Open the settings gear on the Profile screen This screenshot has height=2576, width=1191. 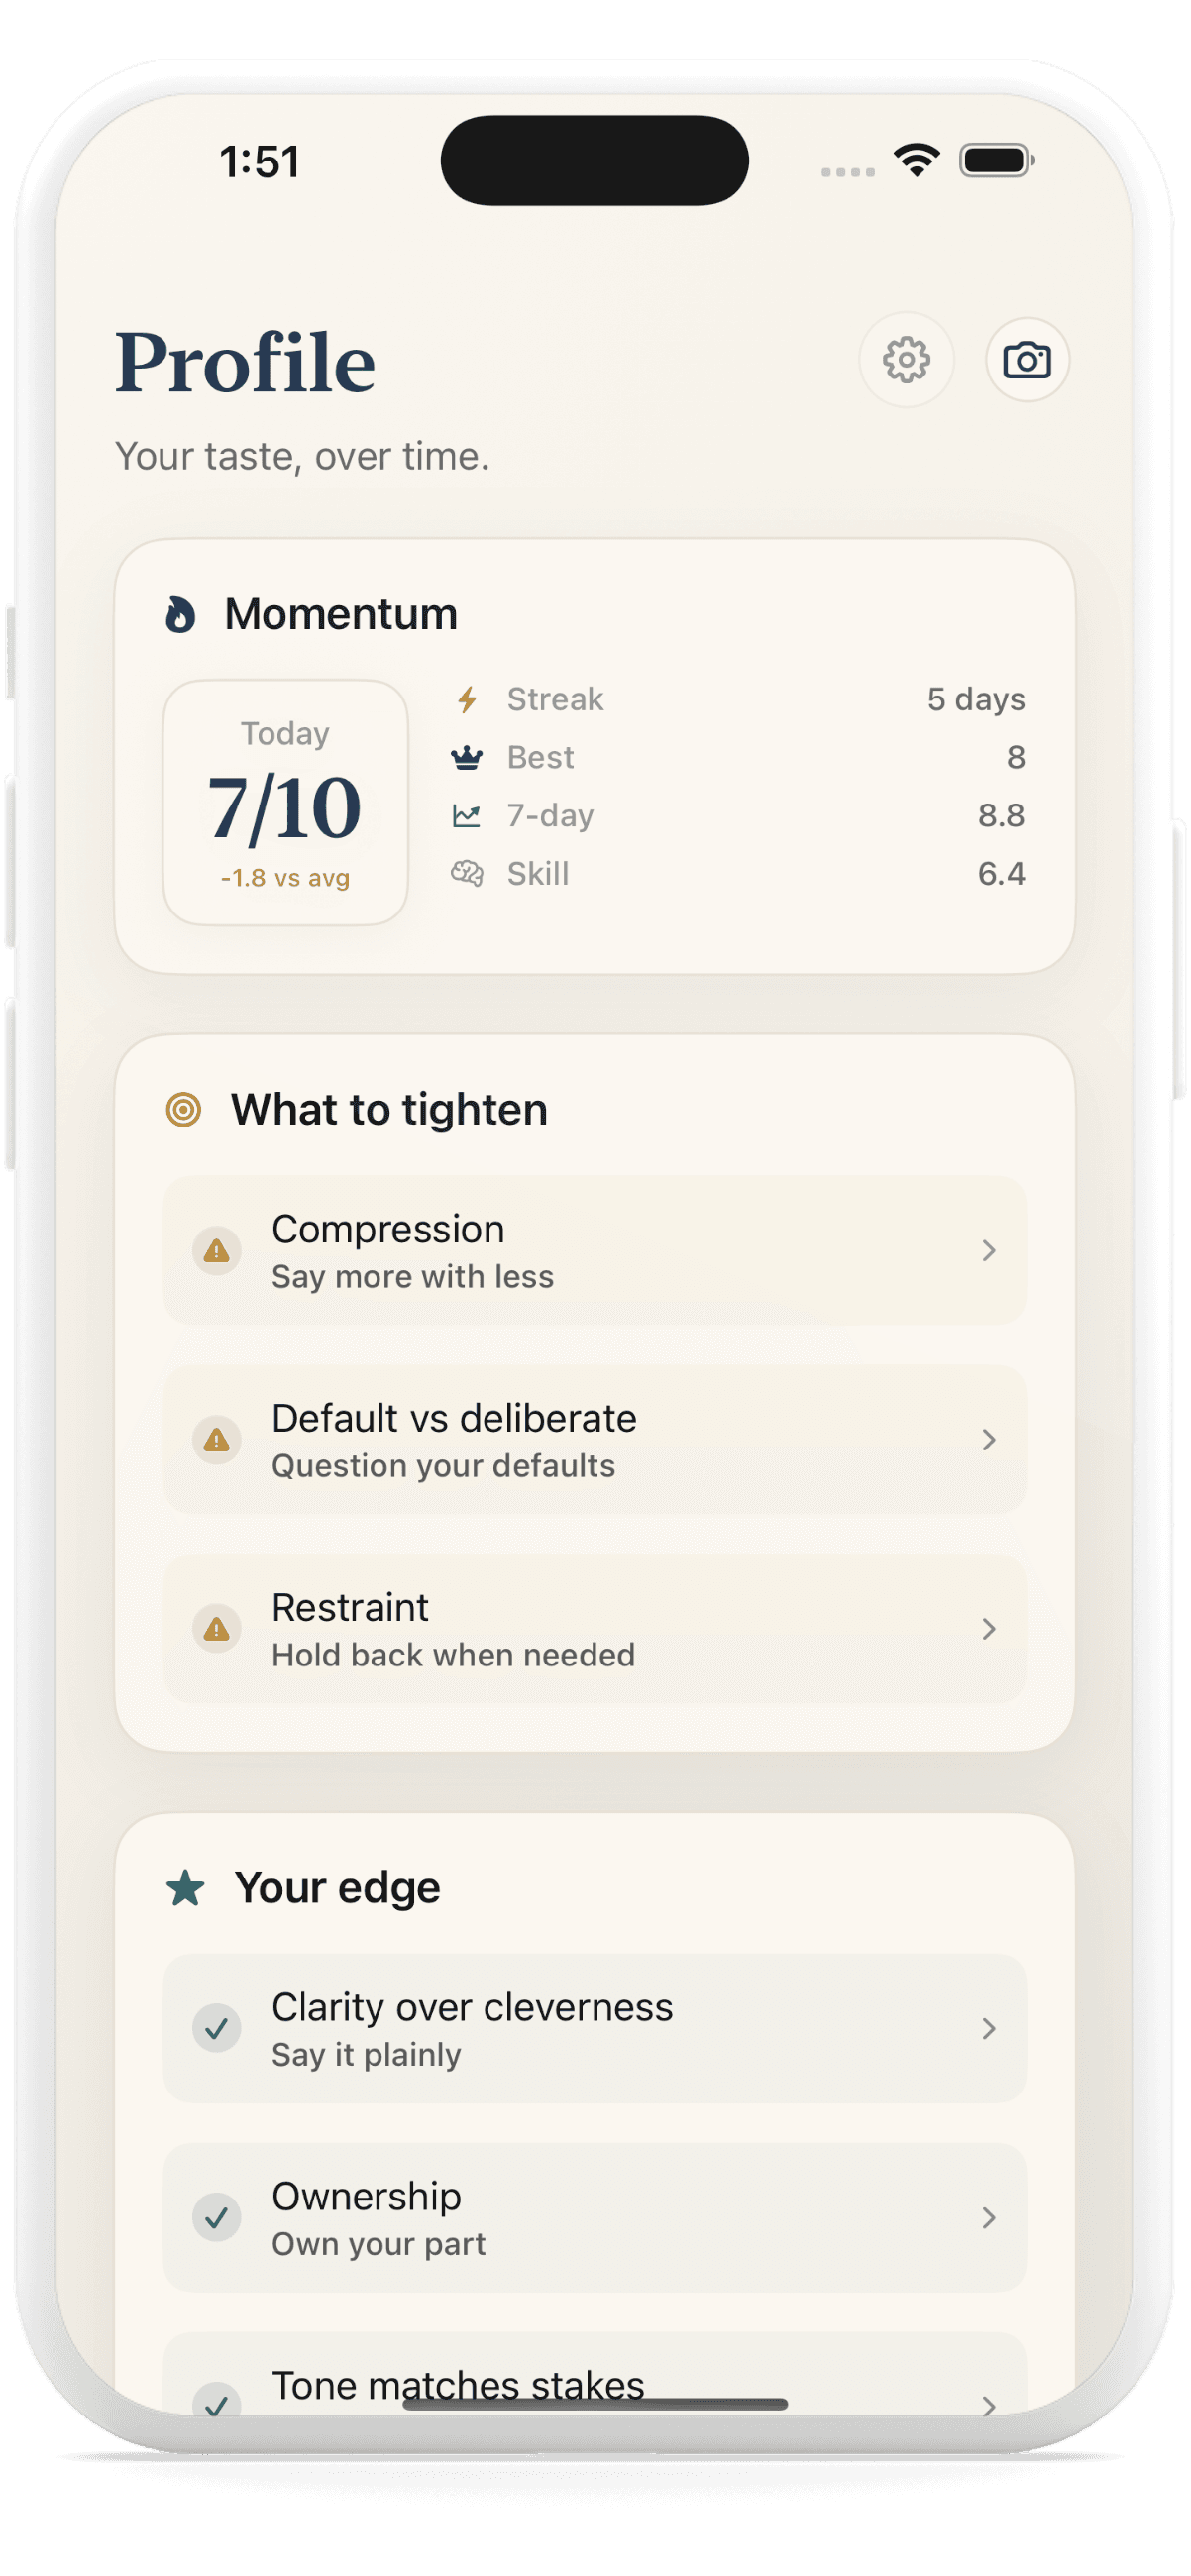click(905, 361)
